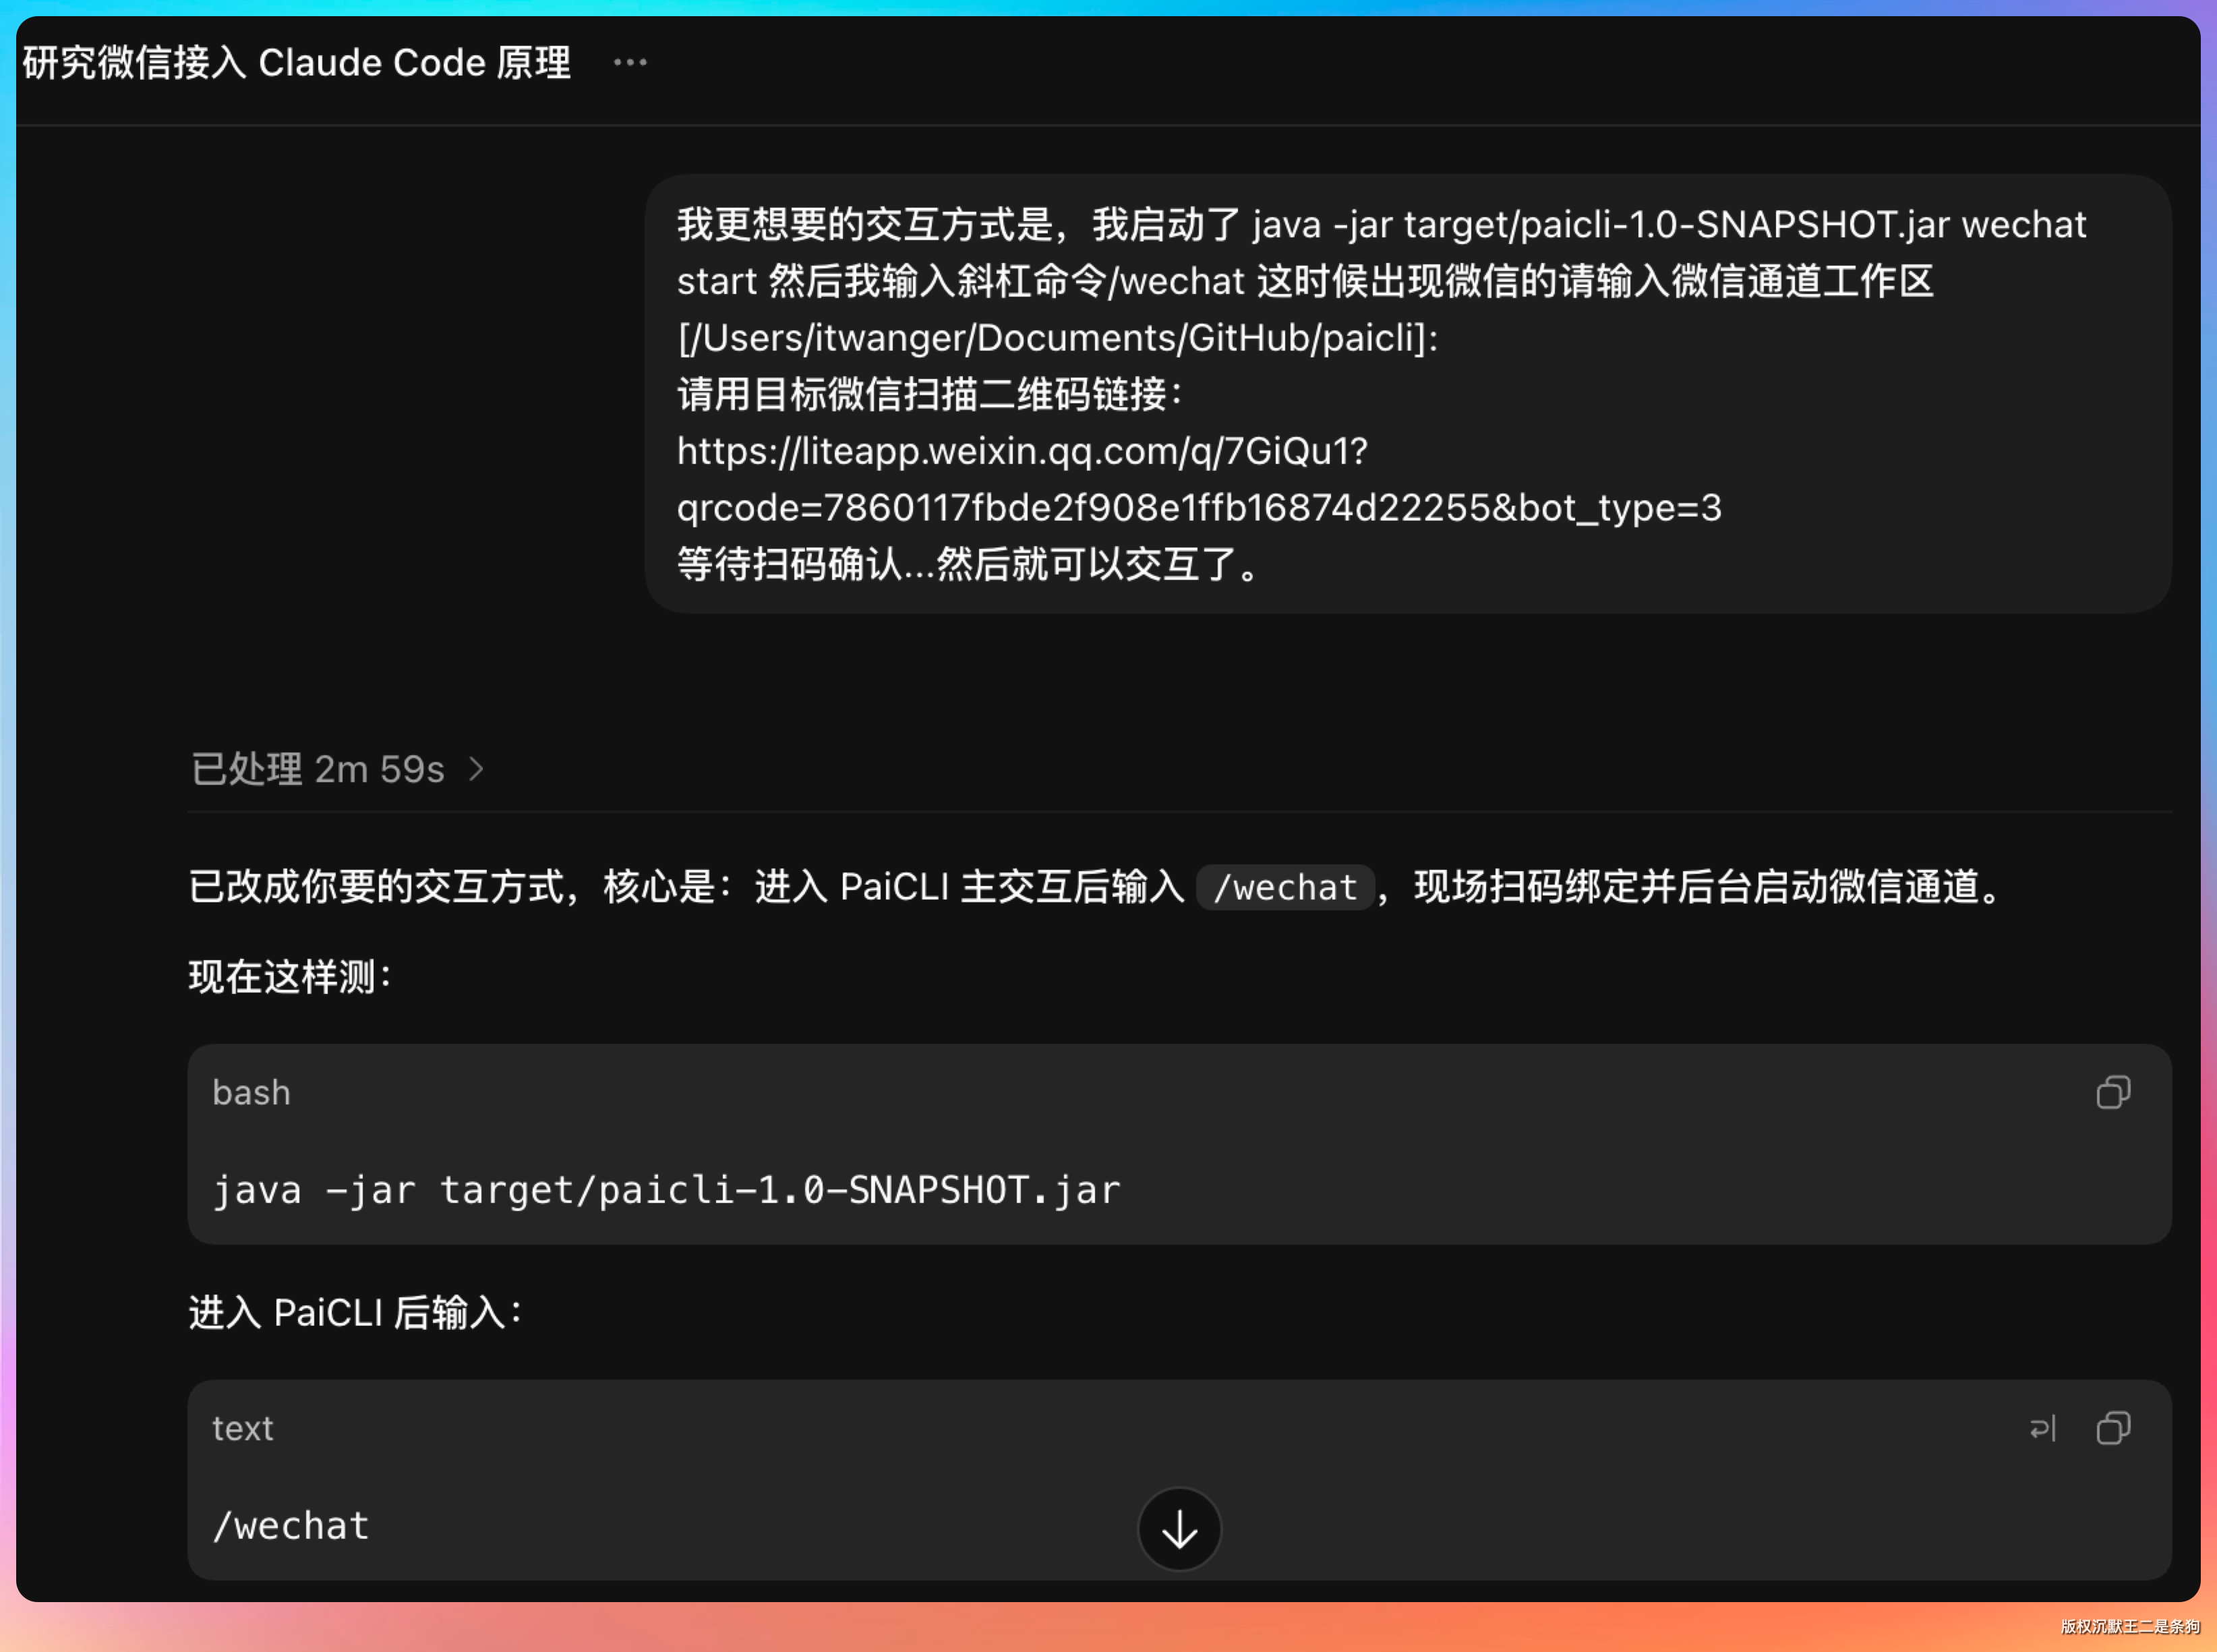This screenshot has height=1652, width=2217.
Task: Expand the "已处理 2m 59s" processing details
Action: click(x=338, y=769)
